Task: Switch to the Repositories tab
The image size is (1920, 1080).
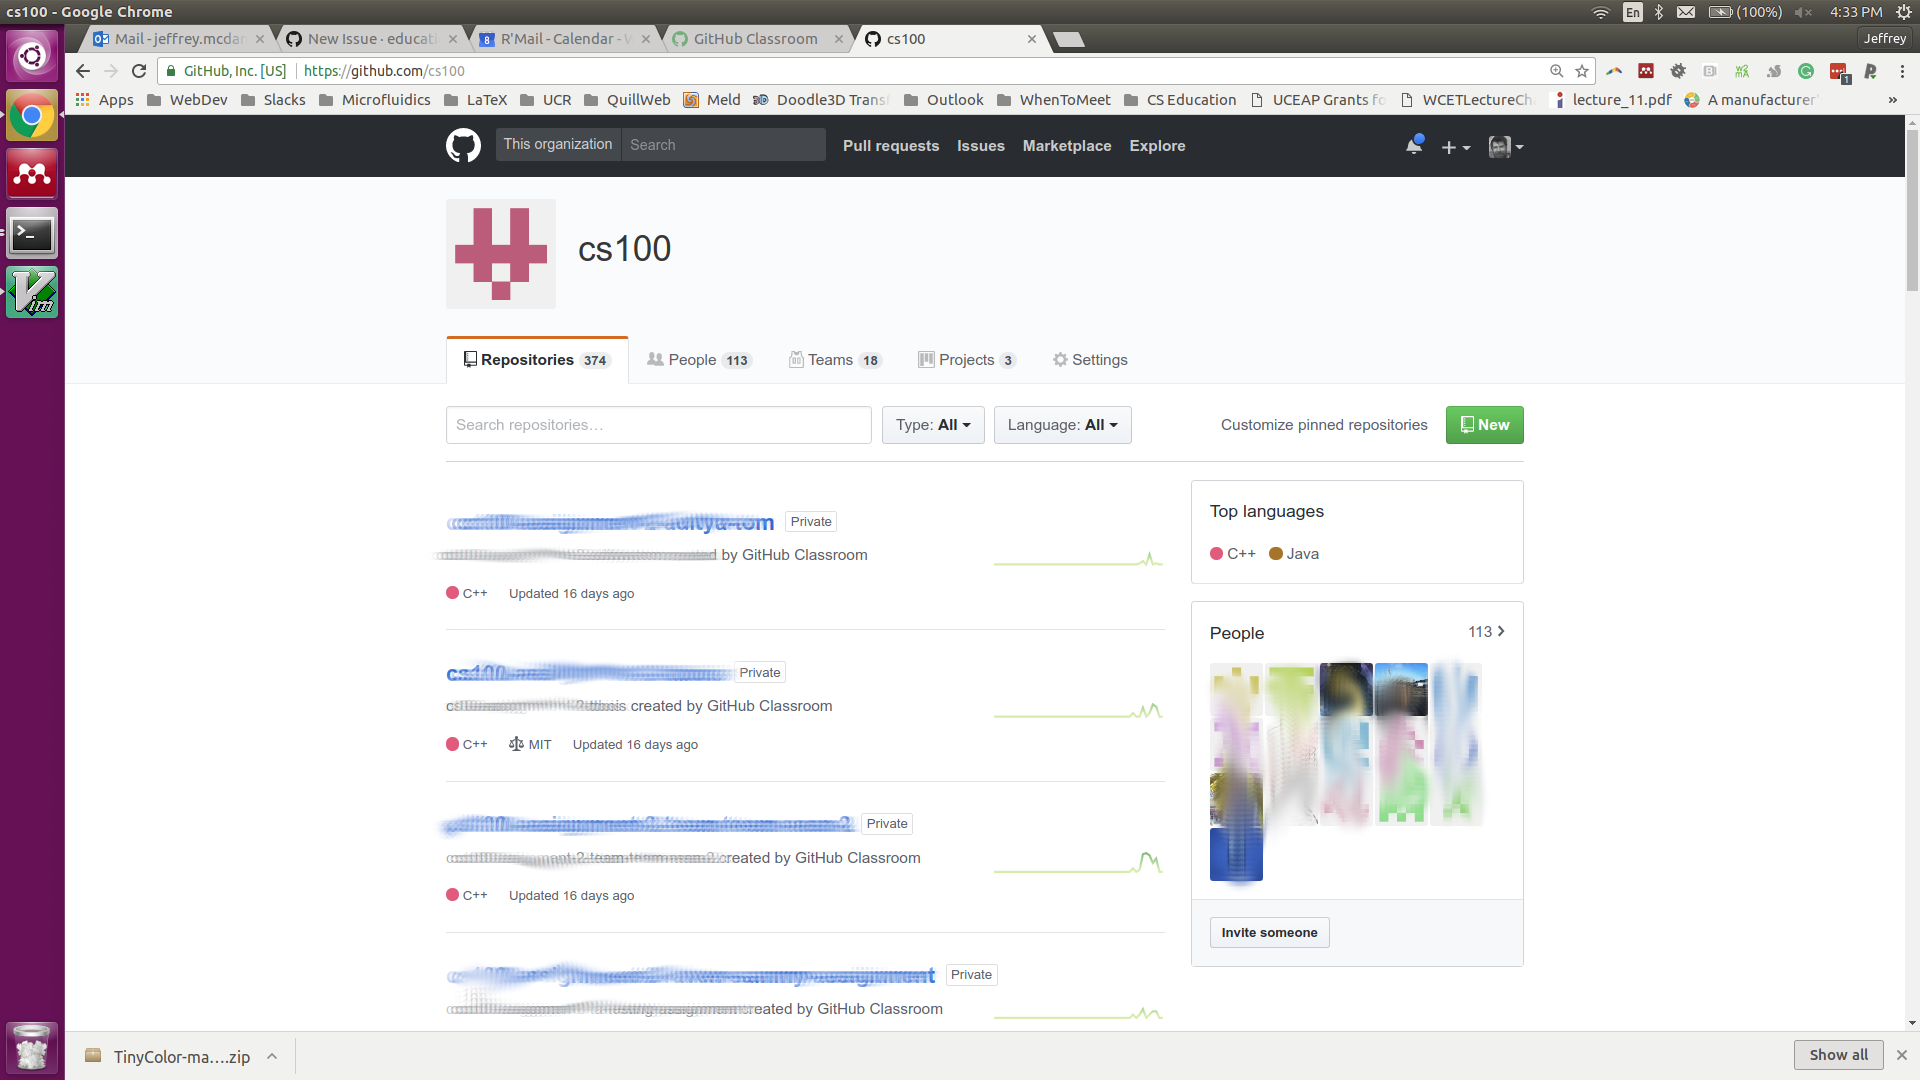Action: [x=537, y=360]
